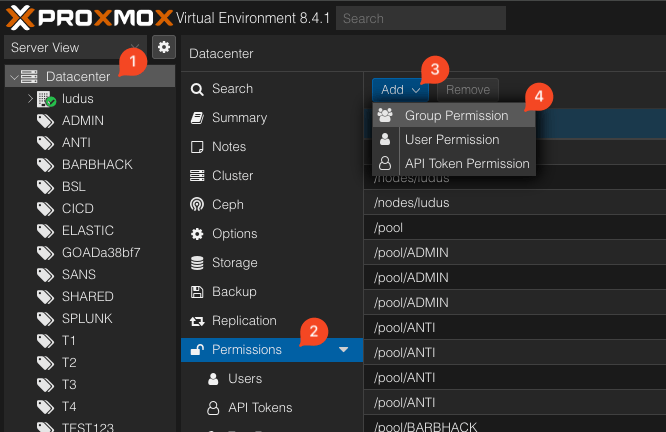Collapse the Datacenter tree node
This screenshot has width=666, height=432.
click(12, 77)
